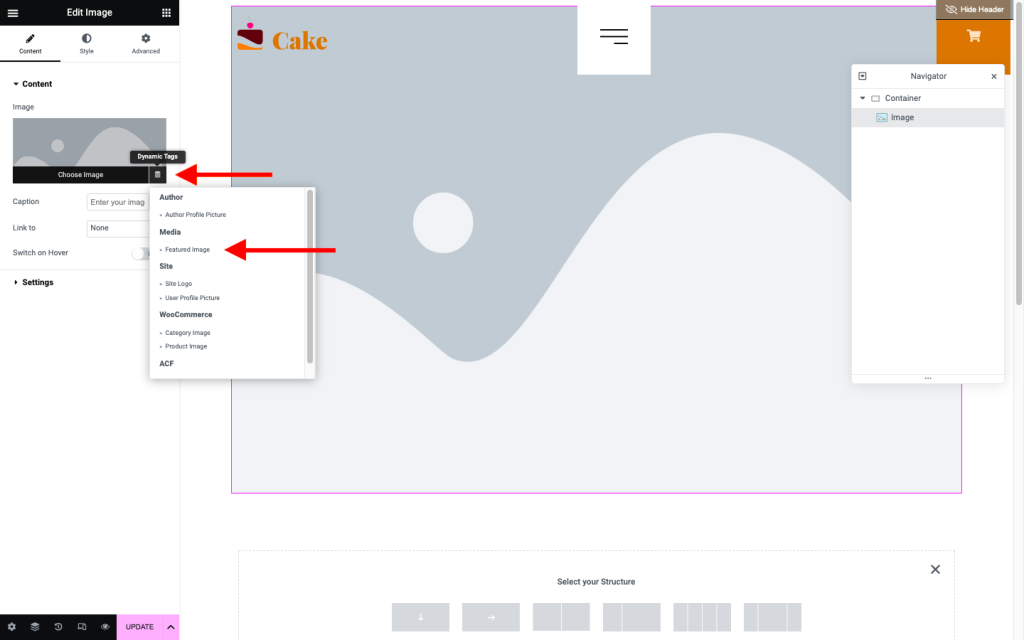Expand the Settings section
Image resolution: width=1024 pixels, height=640 pixels.
[x=36, y=282]
